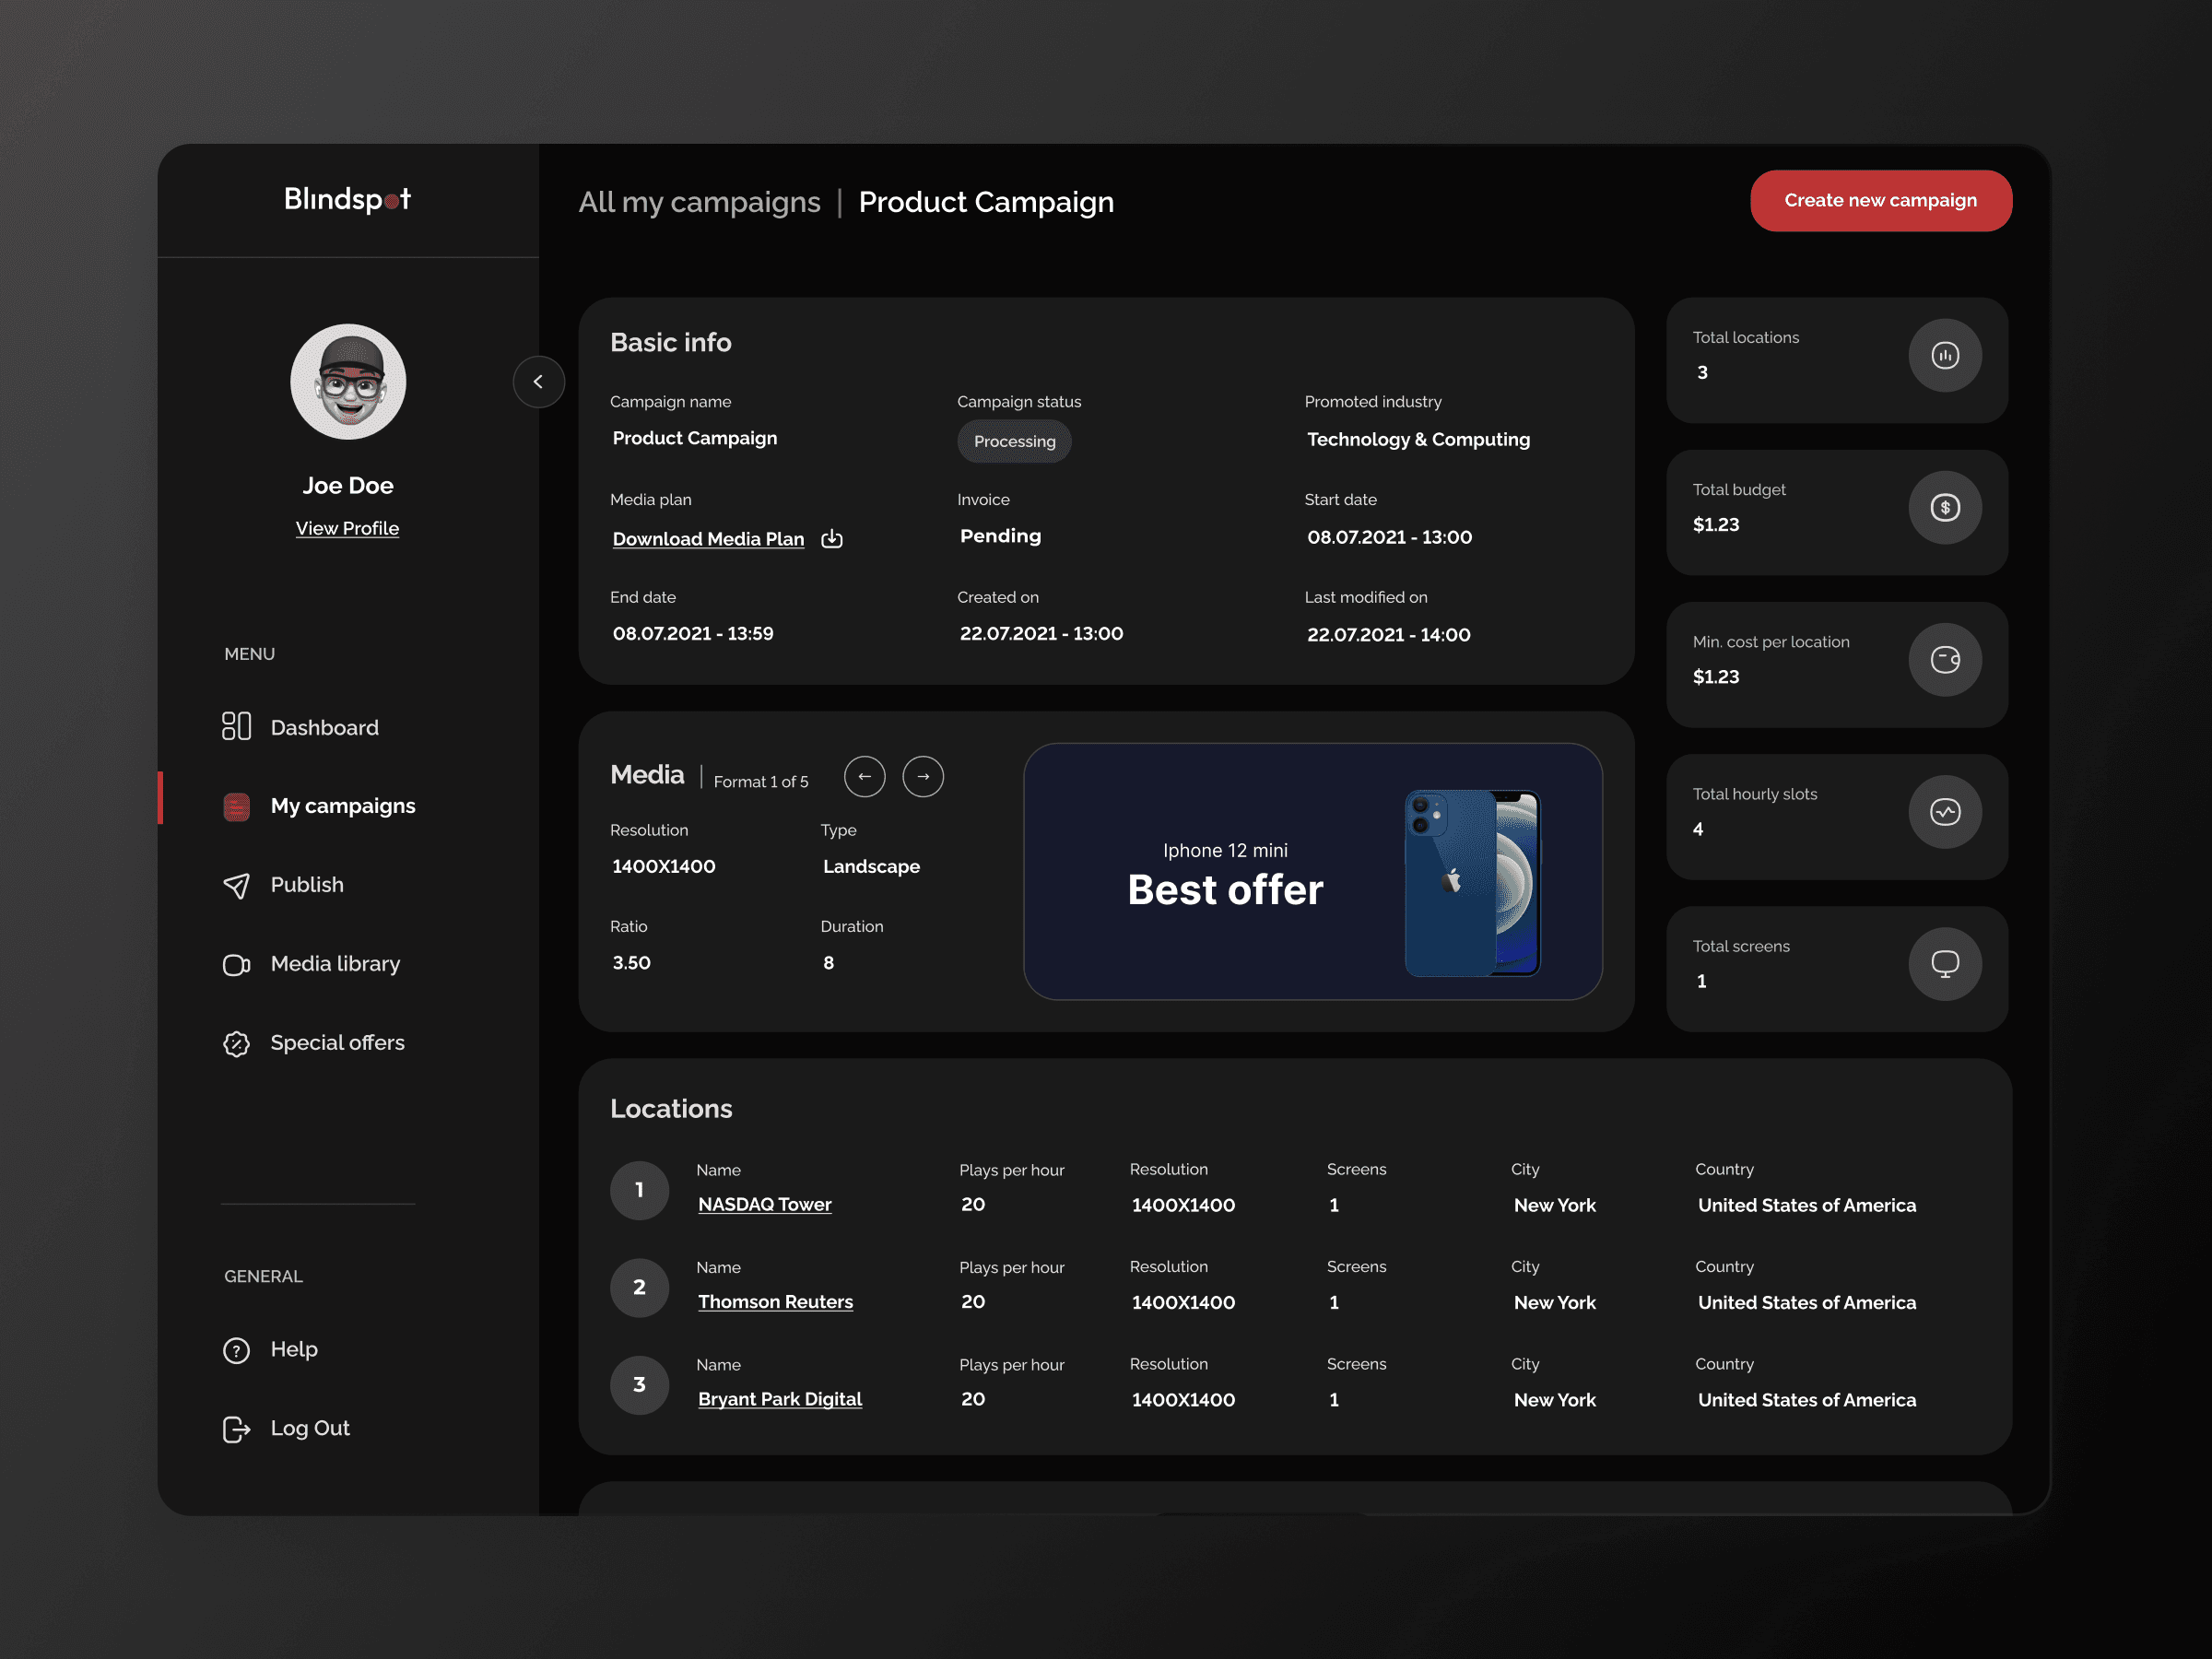Collapse the sidebar with chevron button
The width and height of the screenshot is (2212, 1659).
click(538, 381)
